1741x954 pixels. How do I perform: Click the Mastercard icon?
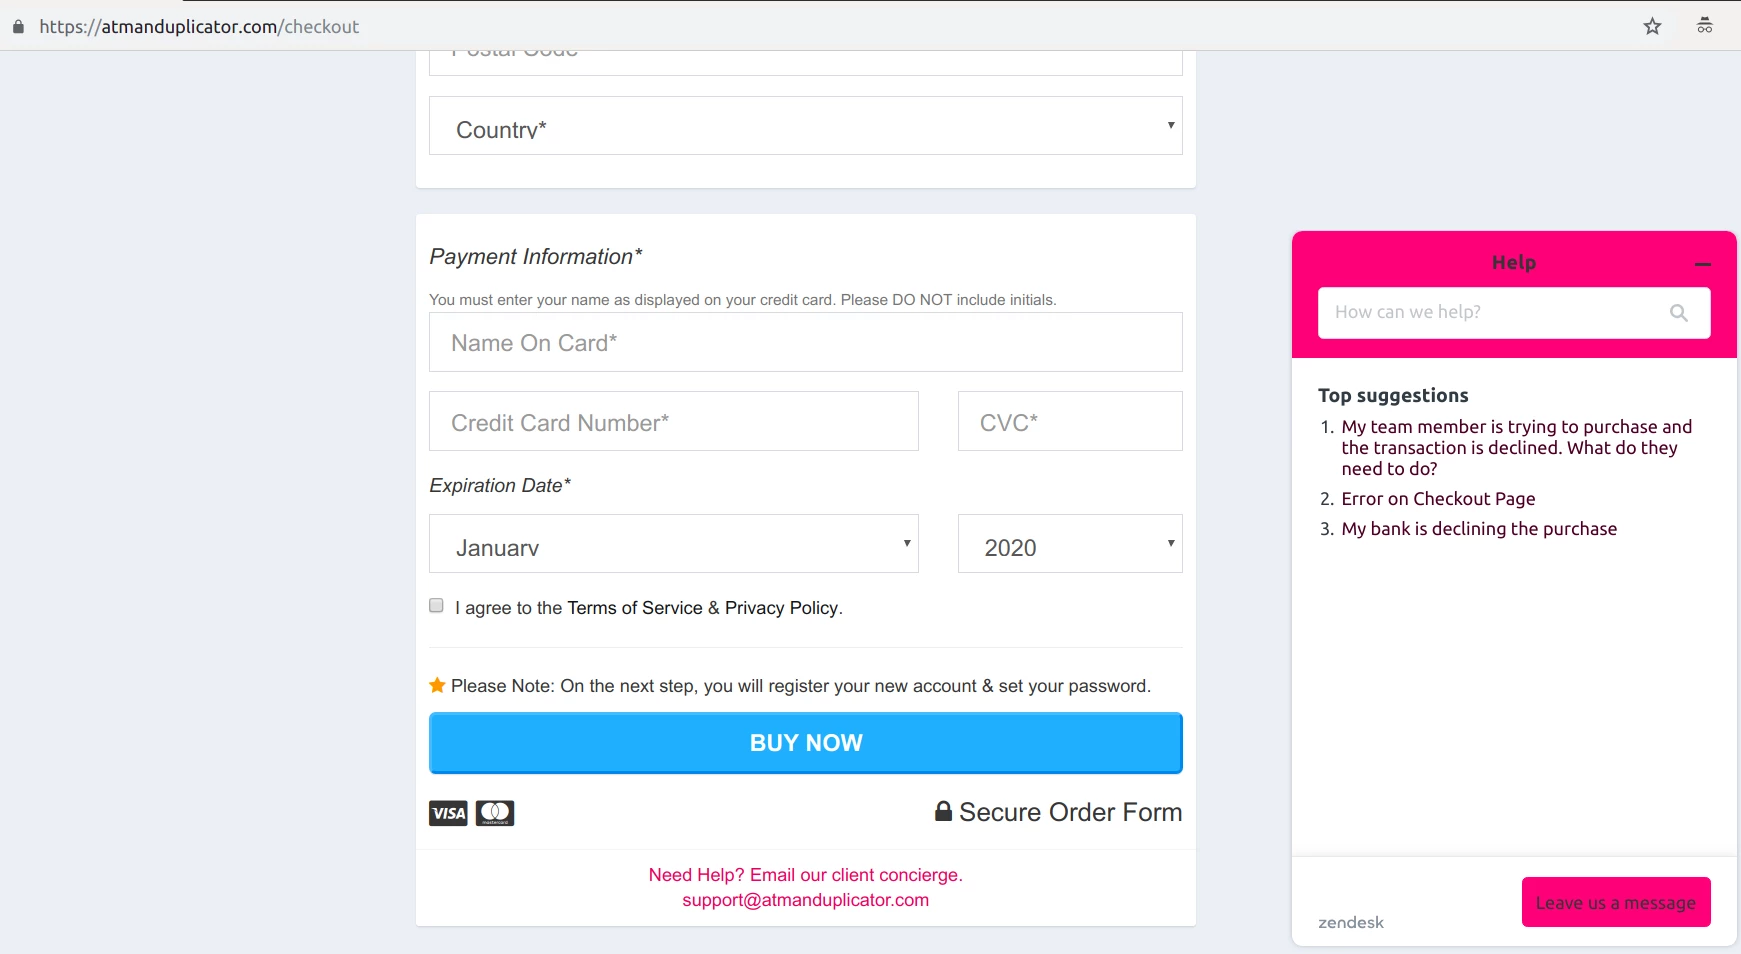(495, 813)
